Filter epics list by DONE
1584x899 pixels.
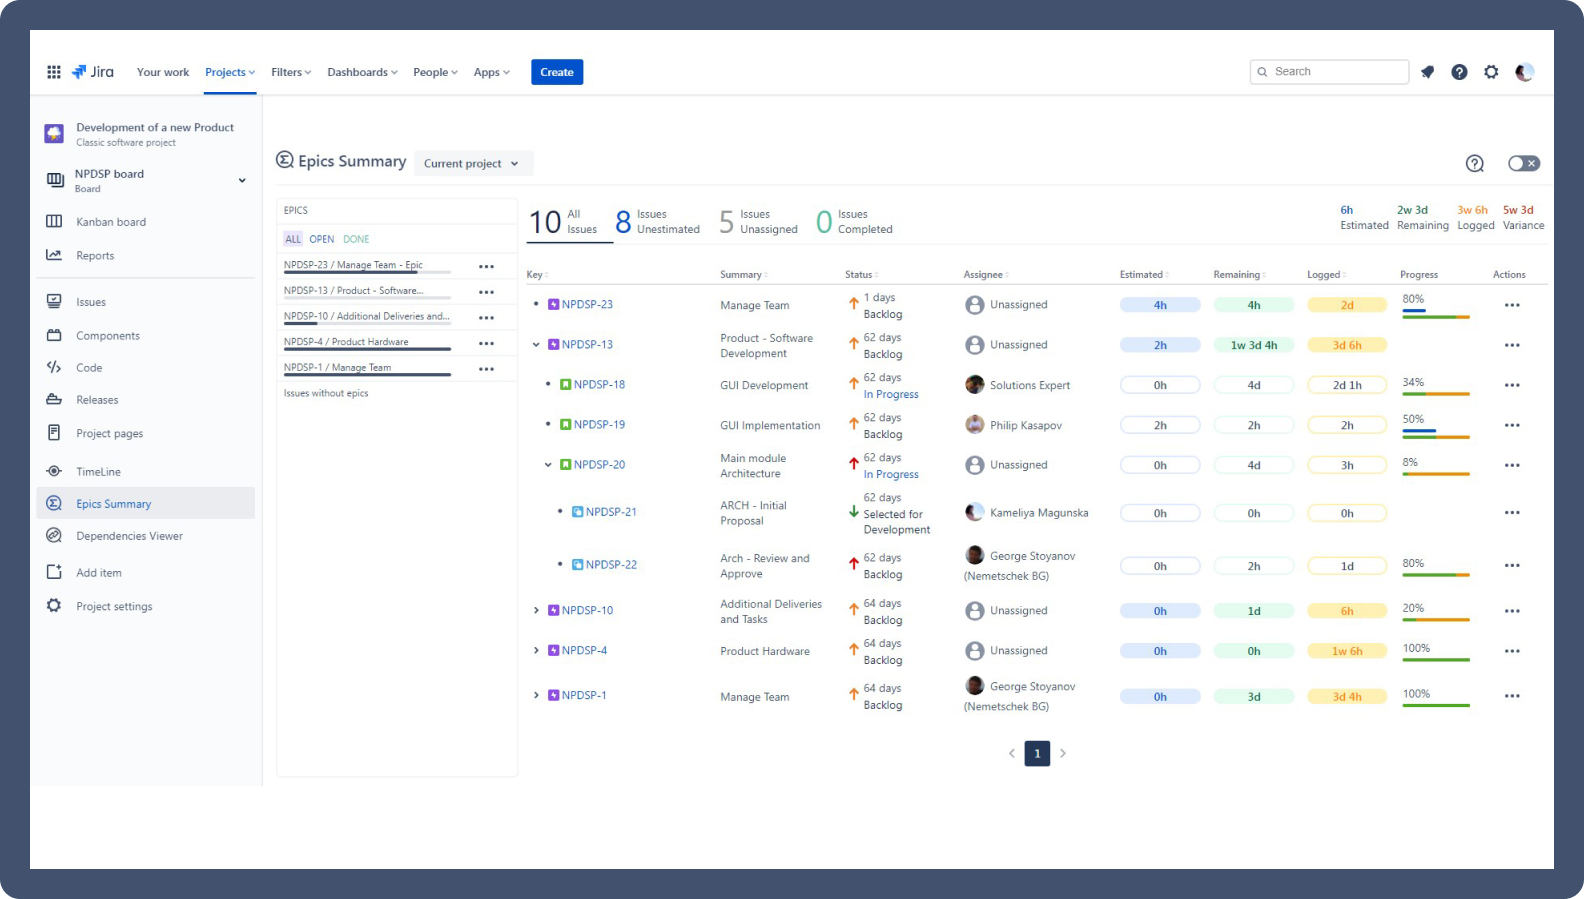[x=356, y=239]
